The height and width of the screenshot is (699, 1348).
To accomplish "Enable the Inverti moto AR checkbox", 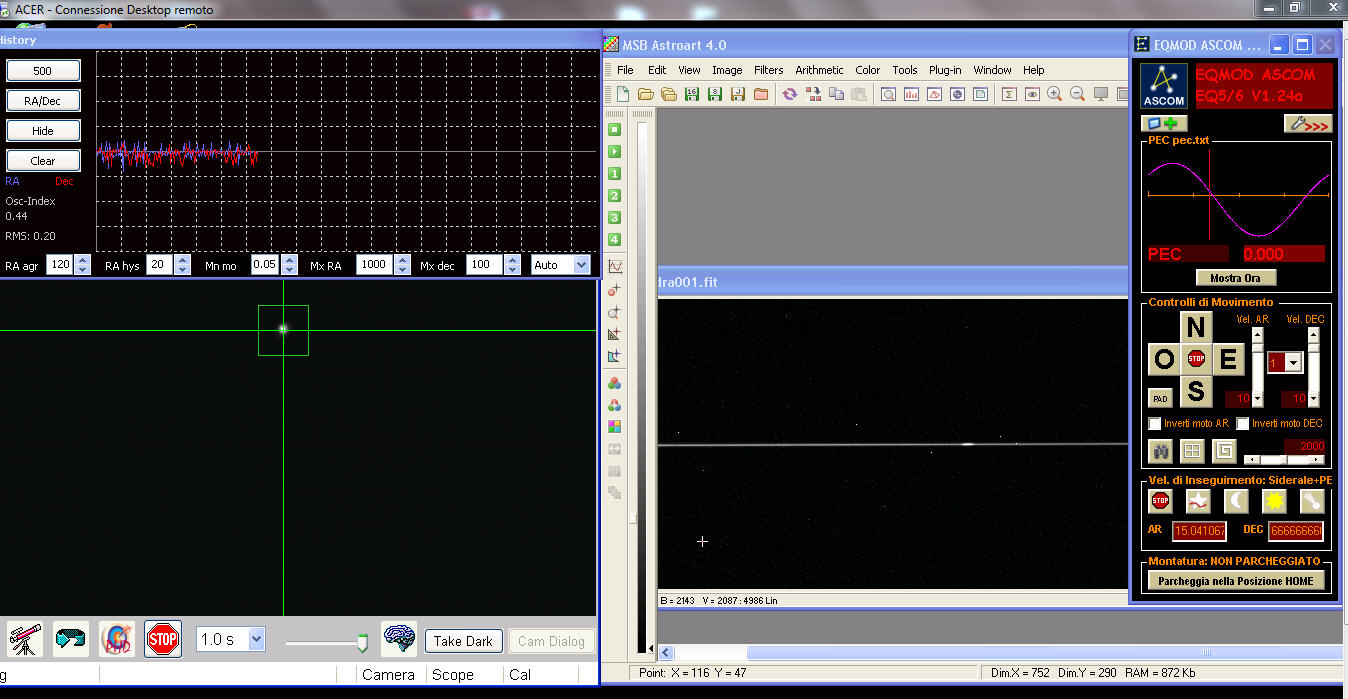I will (x=1155, y=424).
